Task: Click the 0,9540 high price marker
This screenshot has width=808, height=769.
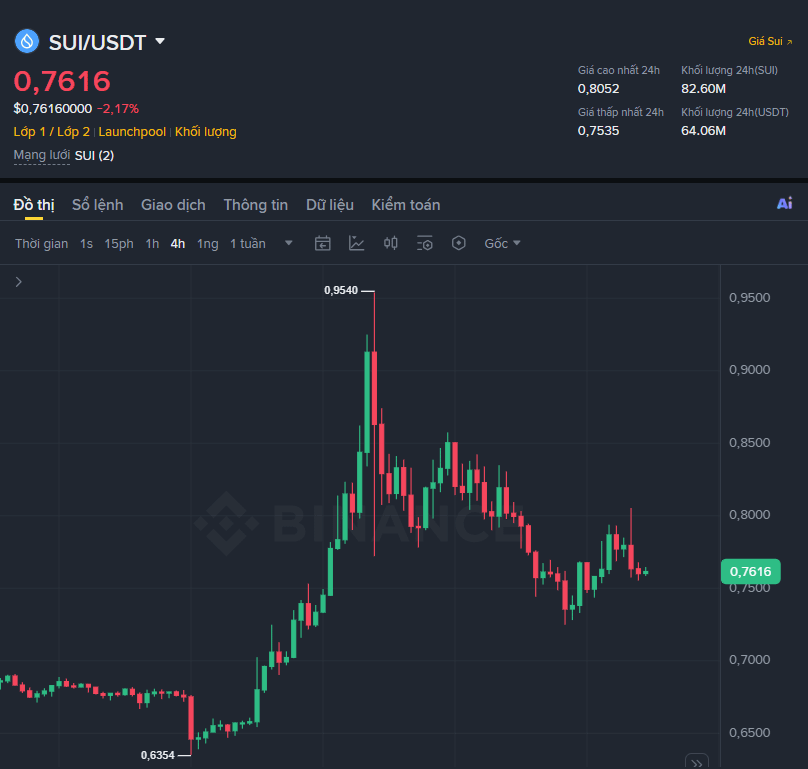Action: tap(341, 291)
